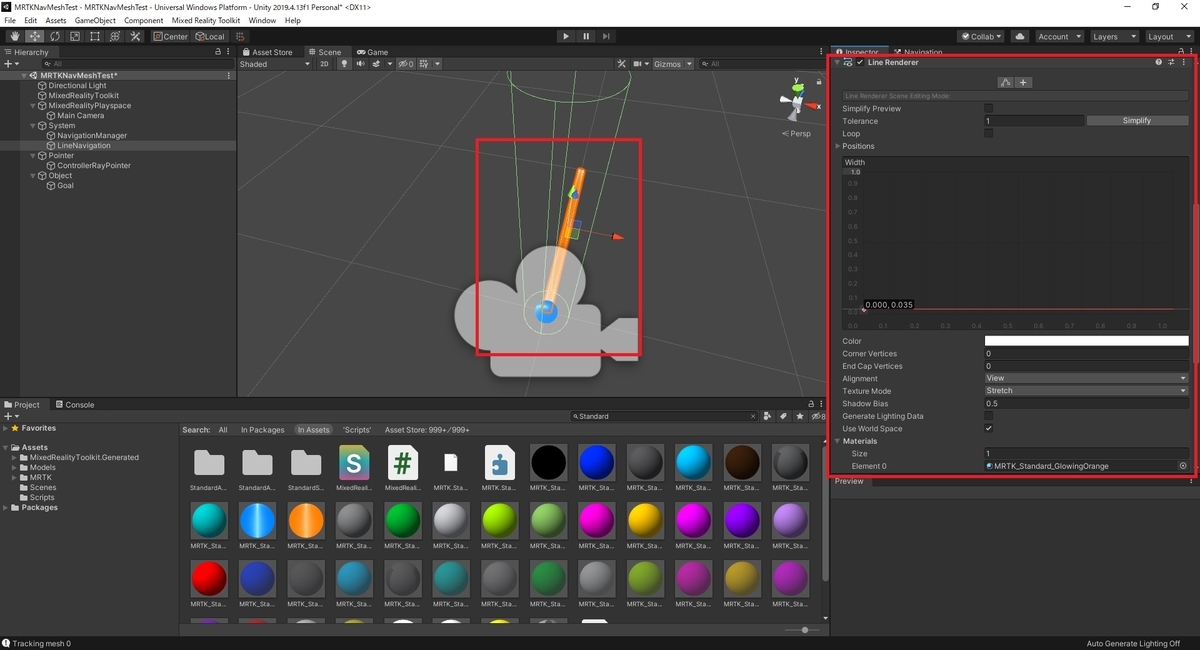Open the GameObject menu
Screen dimensions: 1200x650
96,20
